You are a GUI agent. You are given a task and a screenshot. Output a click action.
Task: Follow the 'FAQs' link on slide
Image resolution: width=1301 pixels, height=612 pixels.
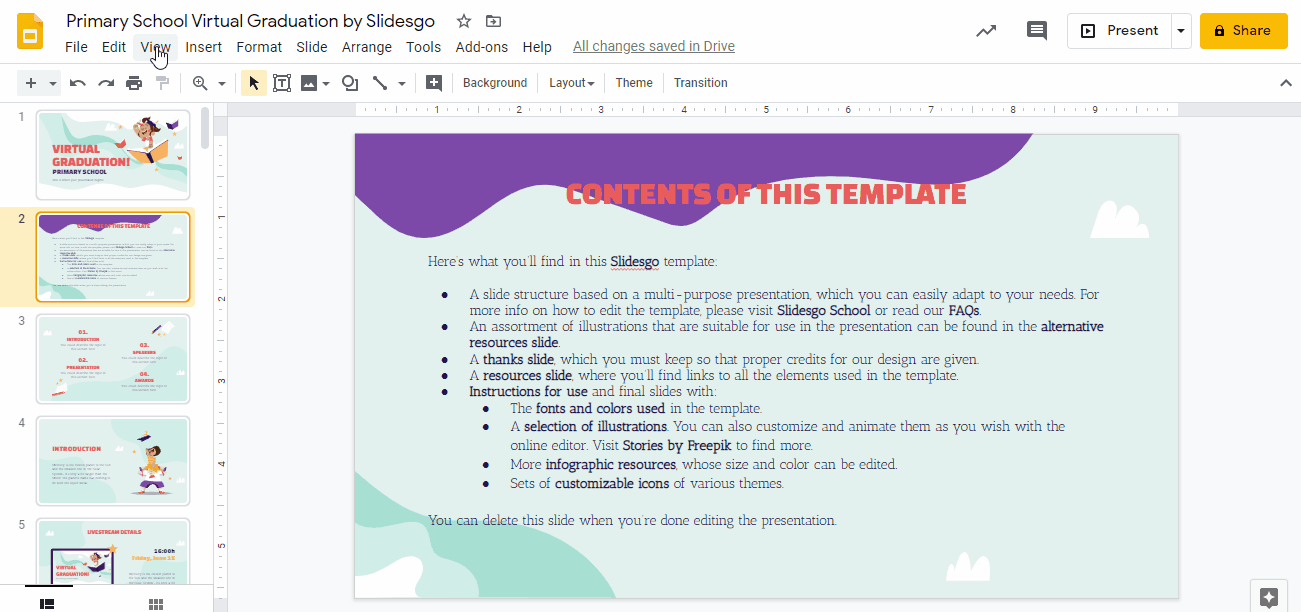pos(964,311)
